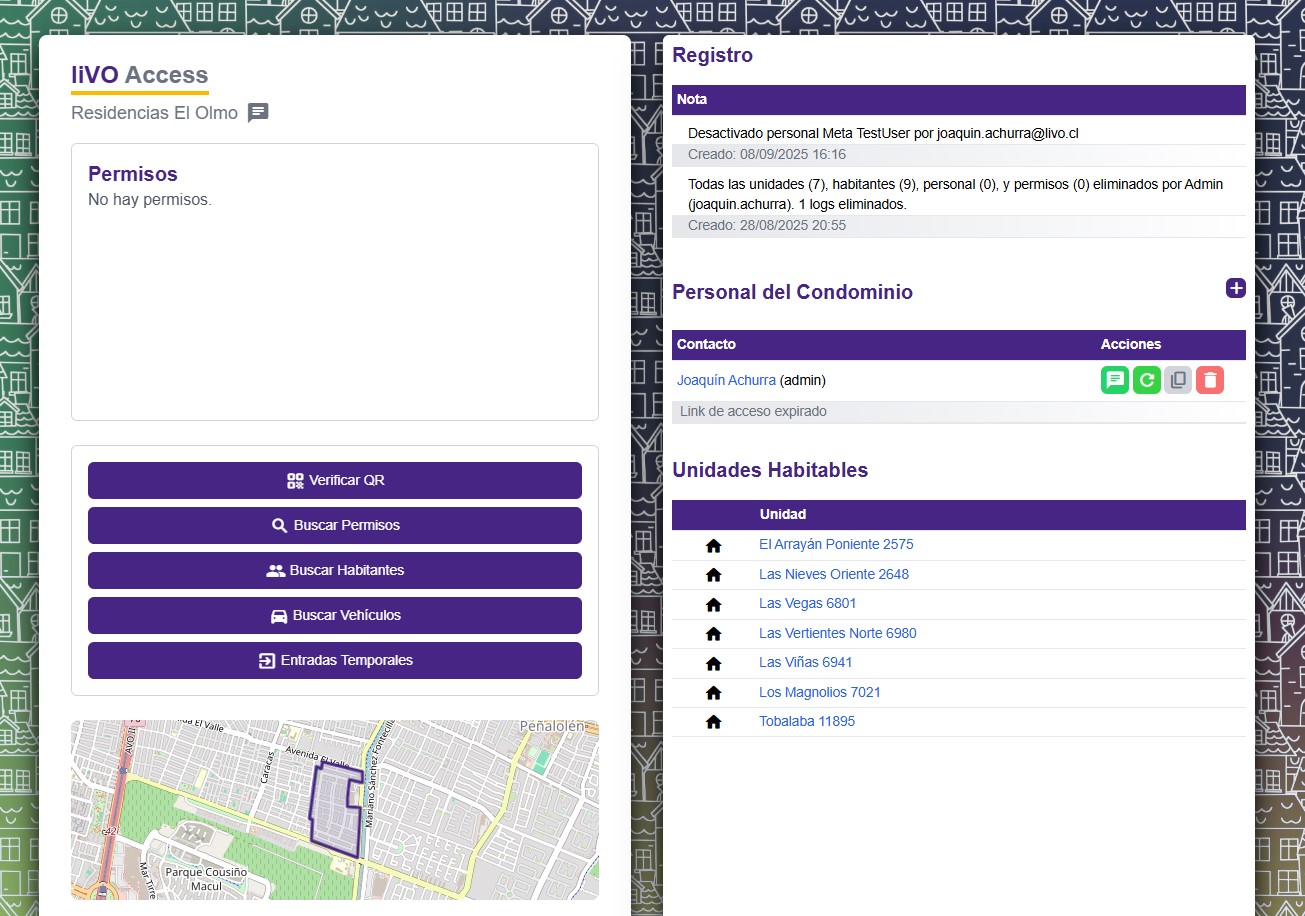This screenshot has width=1305, height=916.
Task: Open unit Las Nieves Oriente 2648
Action: [834, 574]
